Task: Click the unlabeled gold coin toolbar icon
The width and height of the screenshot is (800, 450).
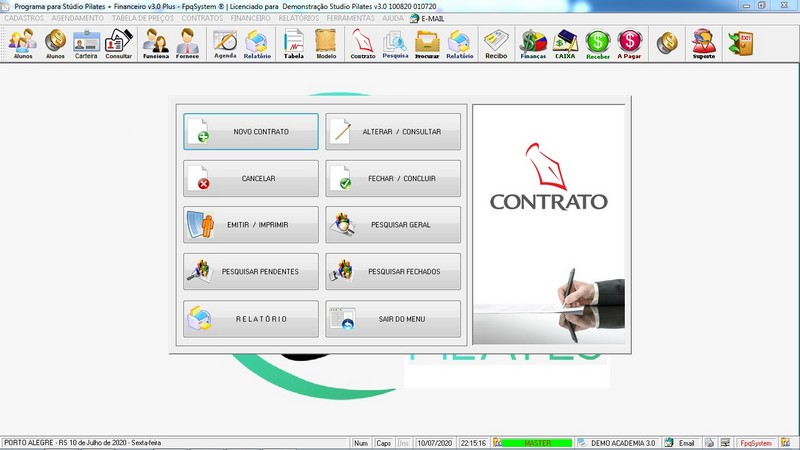Action: [x=667, y=43]
